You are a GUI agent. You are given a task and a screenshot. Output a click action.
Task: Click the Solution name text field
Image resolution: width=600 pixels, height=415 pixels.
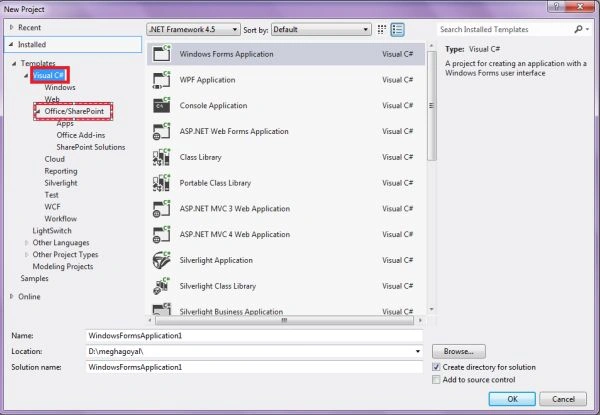(254, 367)
